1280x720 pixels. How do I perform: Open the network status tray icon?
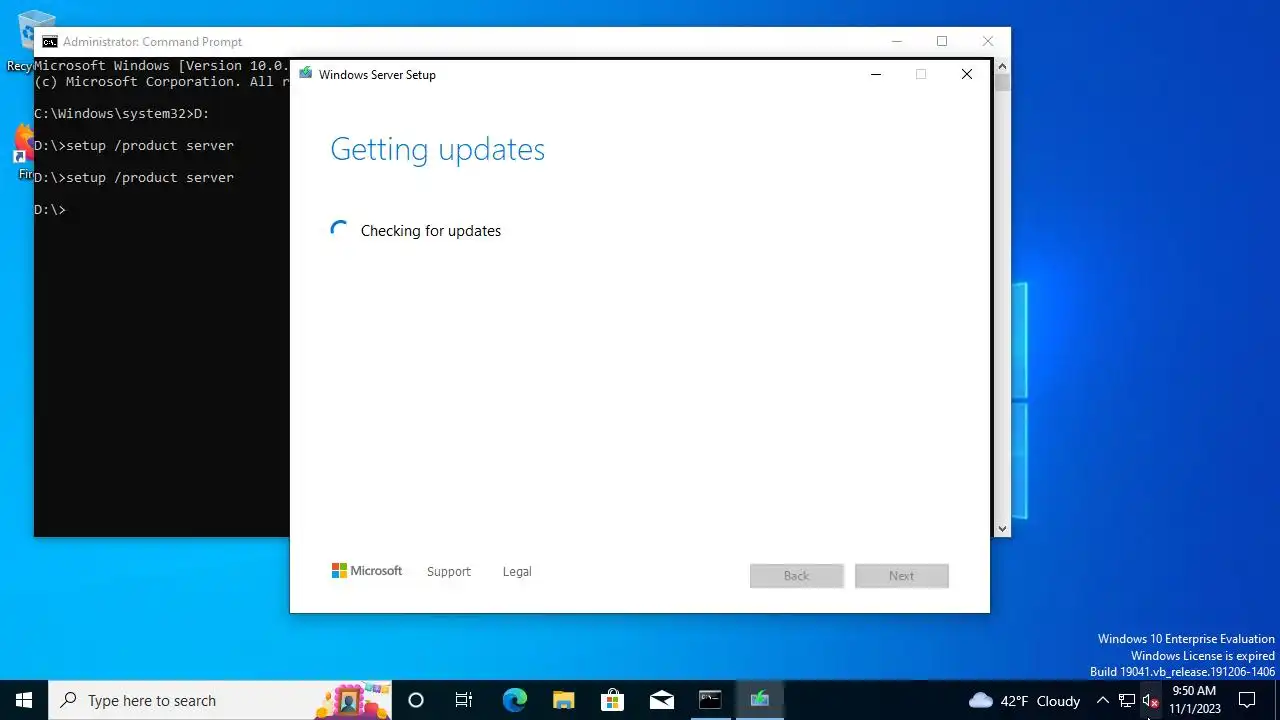coord(1127,700)
